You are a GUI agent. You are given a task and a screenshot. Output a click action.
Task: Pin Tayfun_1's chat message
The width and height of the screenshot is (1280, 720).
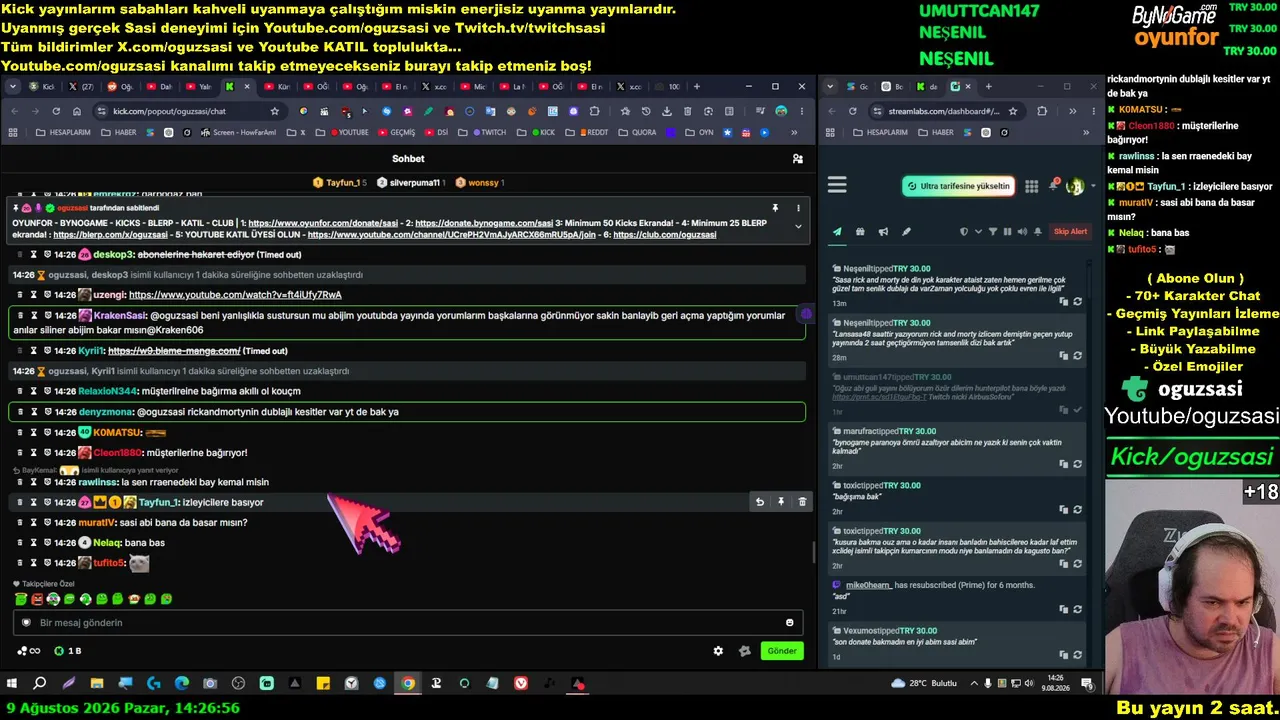coord(781,502)
